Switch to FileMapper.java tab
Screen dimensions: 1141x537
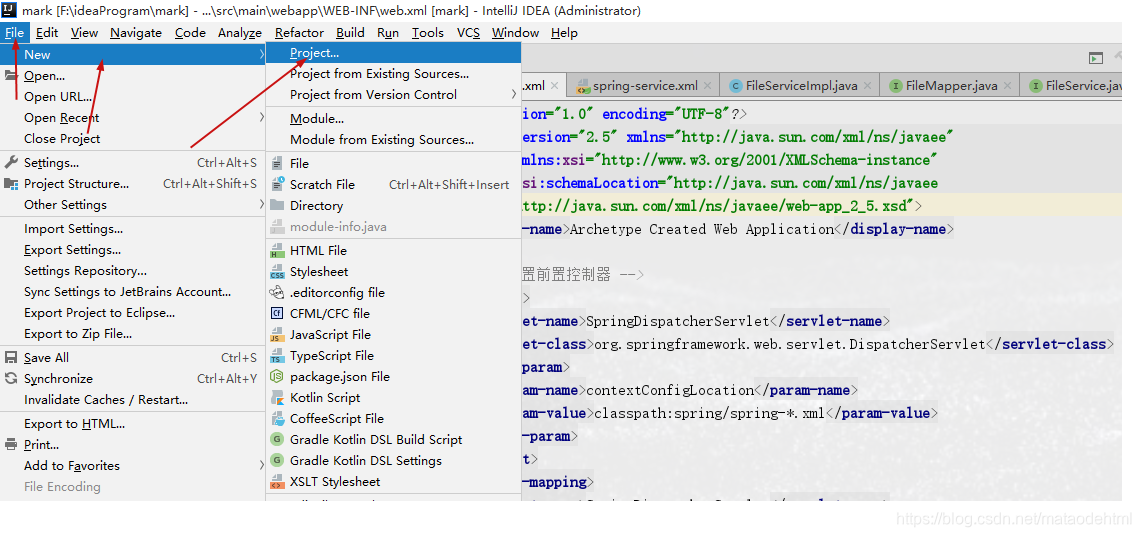tap(952, 86)
